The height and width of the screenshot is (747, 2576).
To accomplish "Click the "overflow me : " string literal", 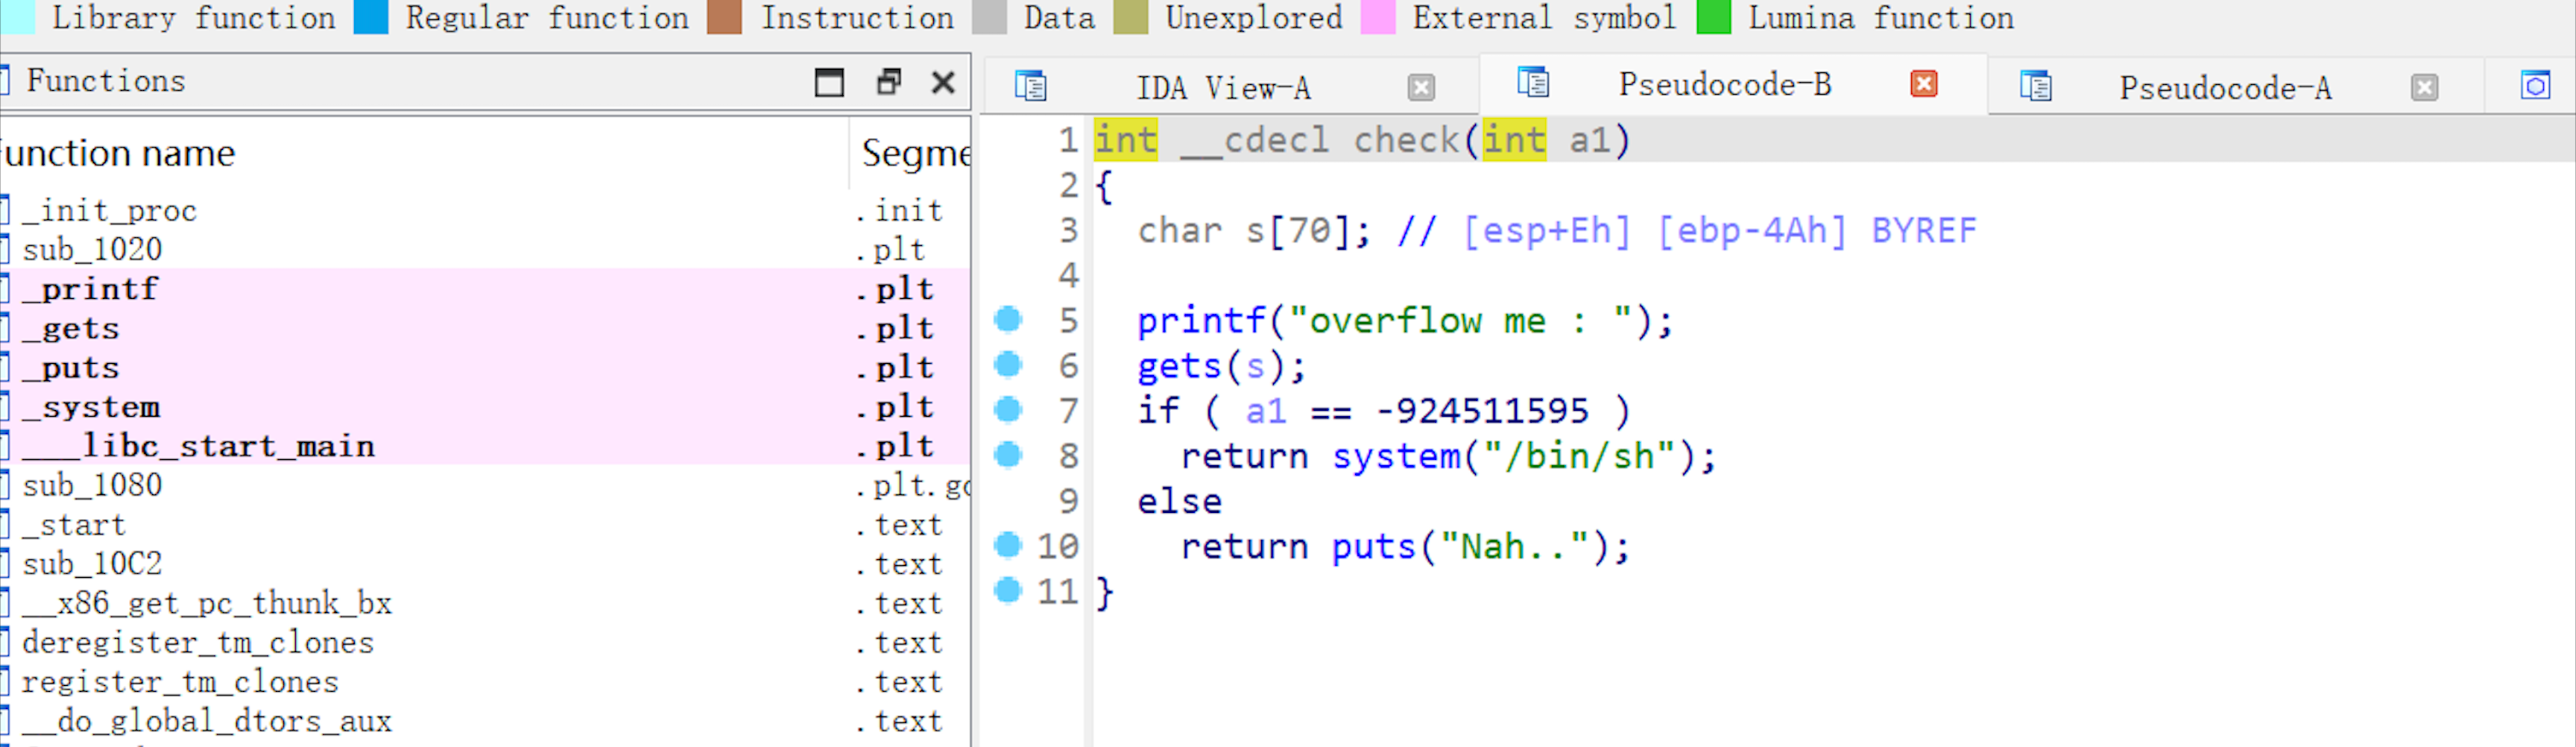I will pyautogui.click(x=1461, y=321).
